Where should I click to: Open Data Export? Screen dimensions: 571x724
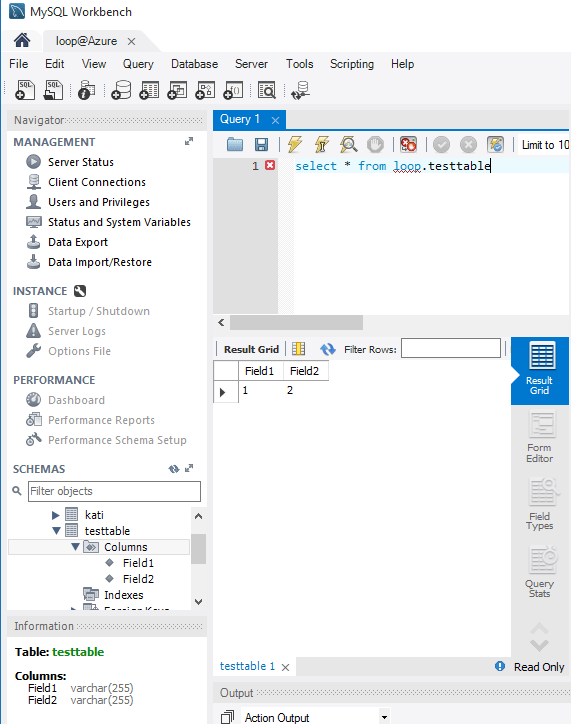(x=78, y=242)
